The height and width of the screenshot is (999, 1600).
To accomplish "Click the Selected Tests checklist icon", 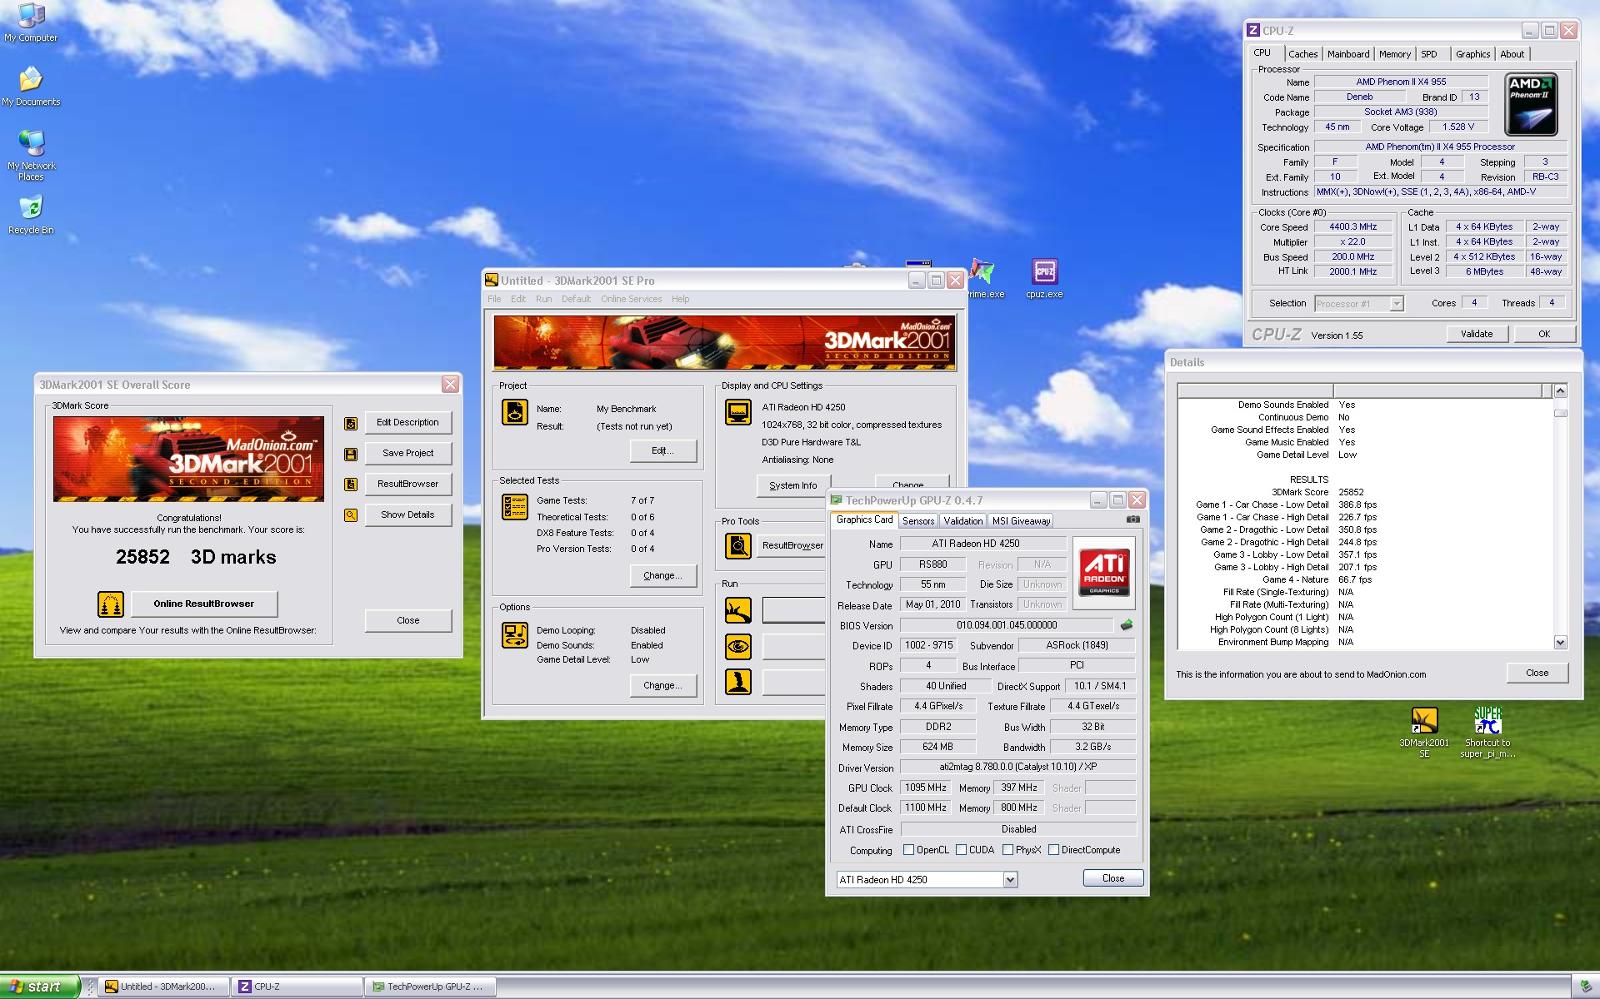I will (515, 507).
